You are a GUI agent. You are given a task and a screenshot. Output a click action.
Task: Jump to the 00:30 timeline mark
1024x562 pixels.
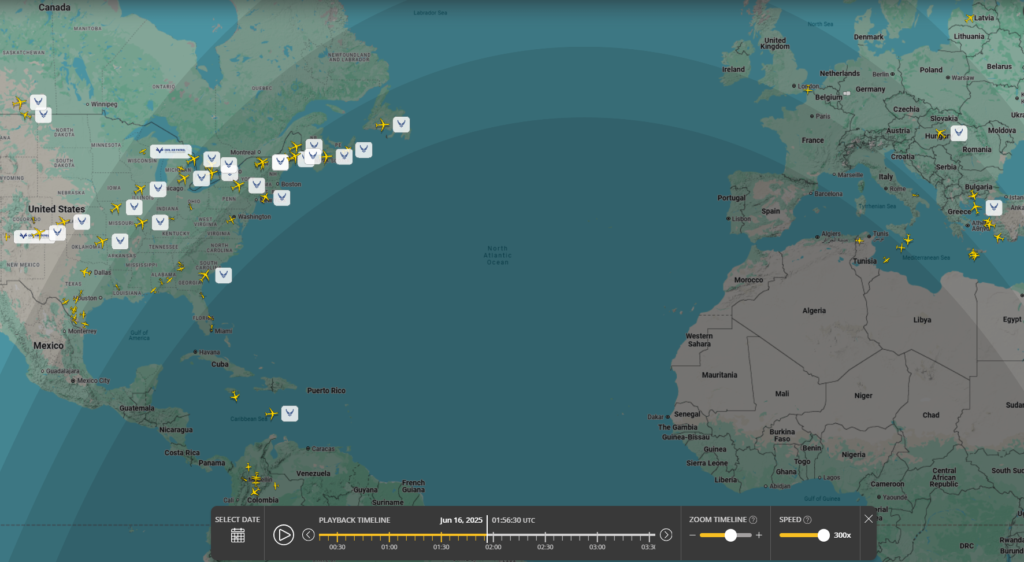tap(337, 547)
